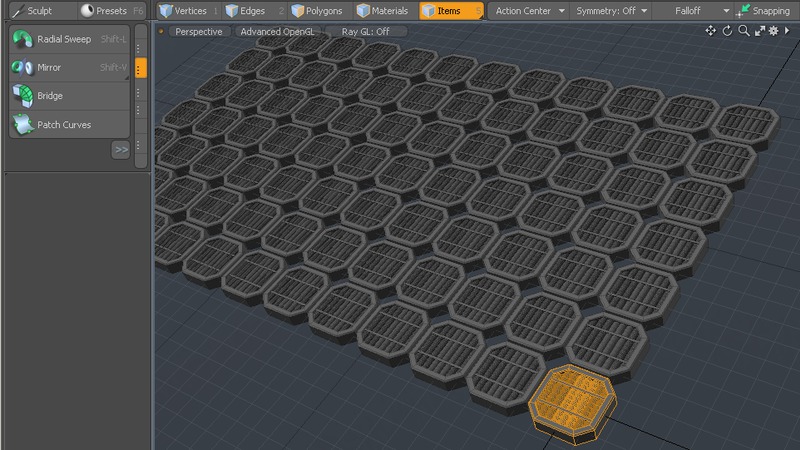The image size is (800, 450).
Task: Click the viewport rotate icon
Action: [x=728, y=31]
